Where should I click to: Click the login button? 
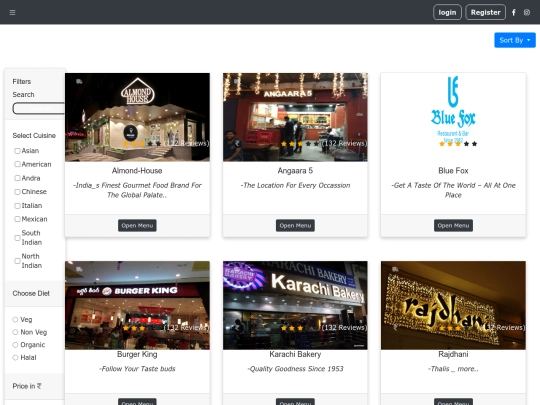tap(447, 12)
